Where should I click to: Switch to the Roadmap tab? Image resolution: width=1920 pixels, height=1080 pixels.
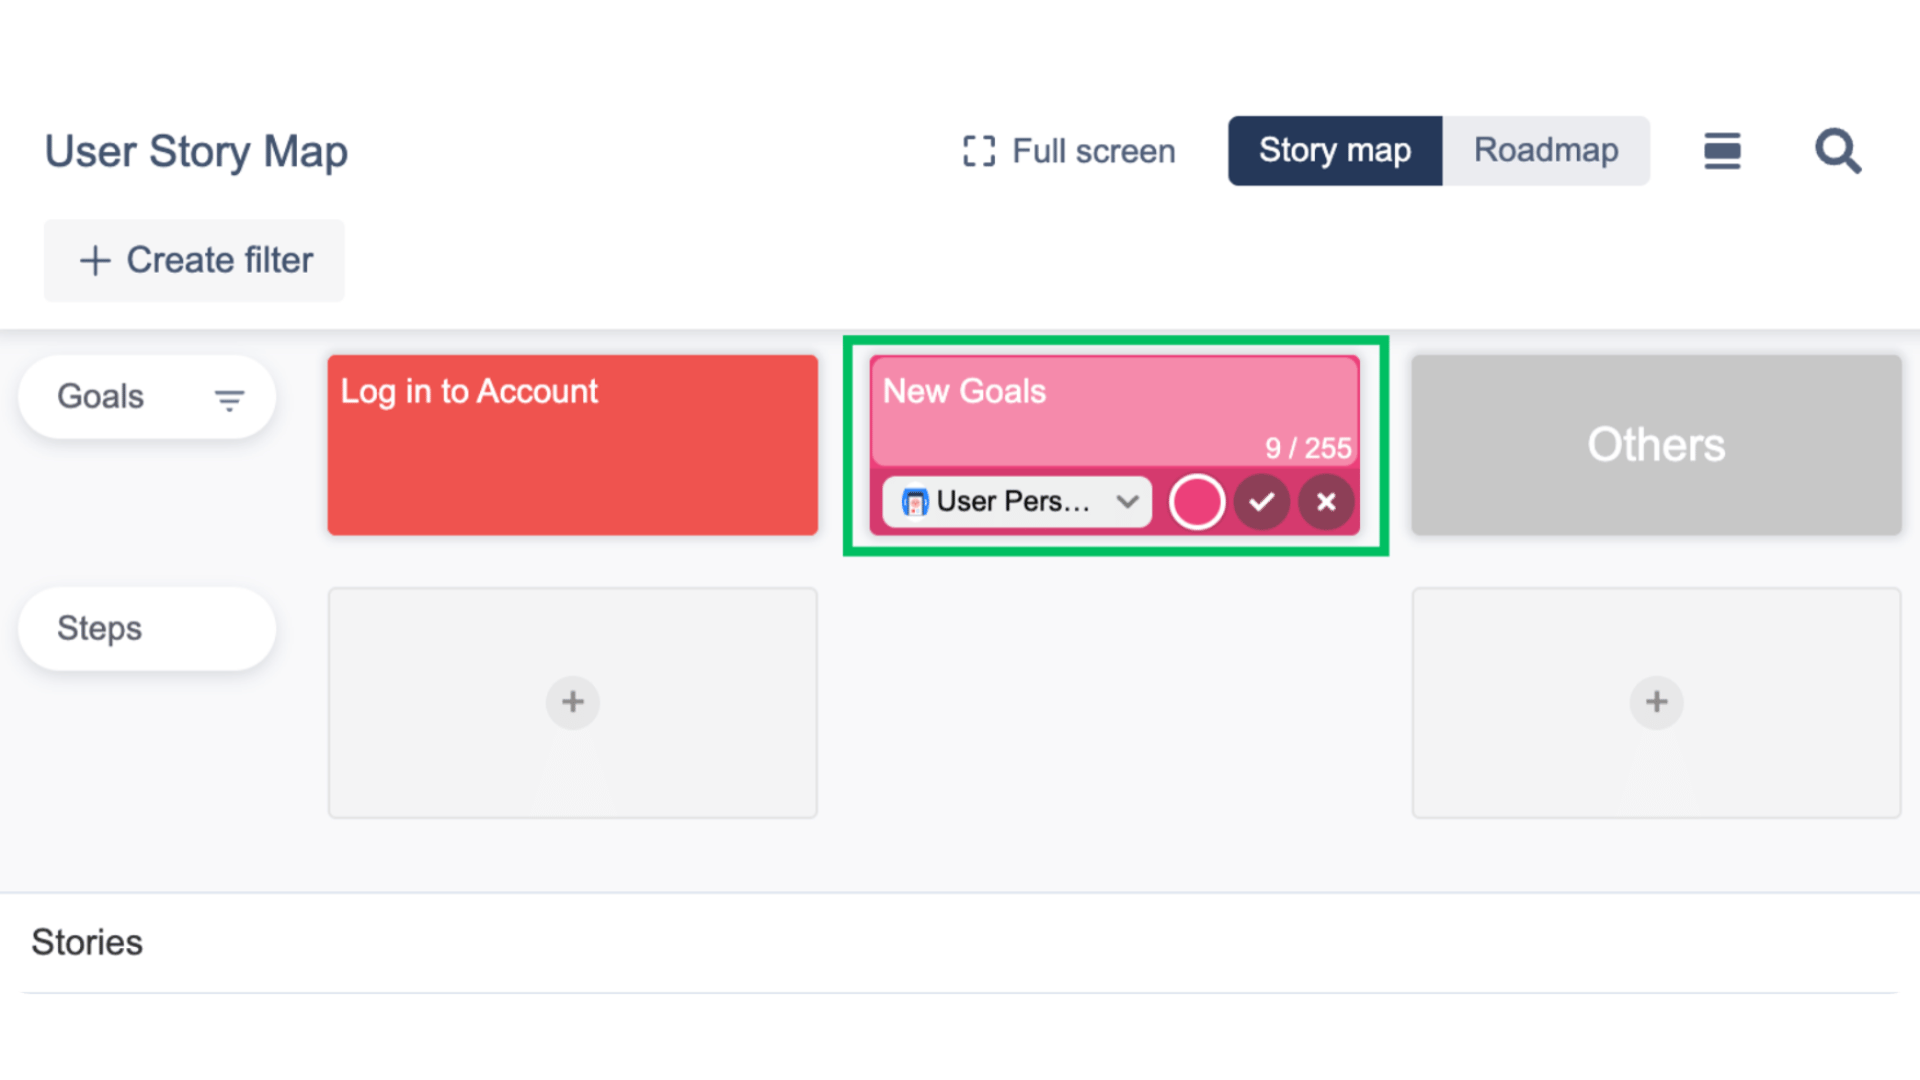point(1546,150)
